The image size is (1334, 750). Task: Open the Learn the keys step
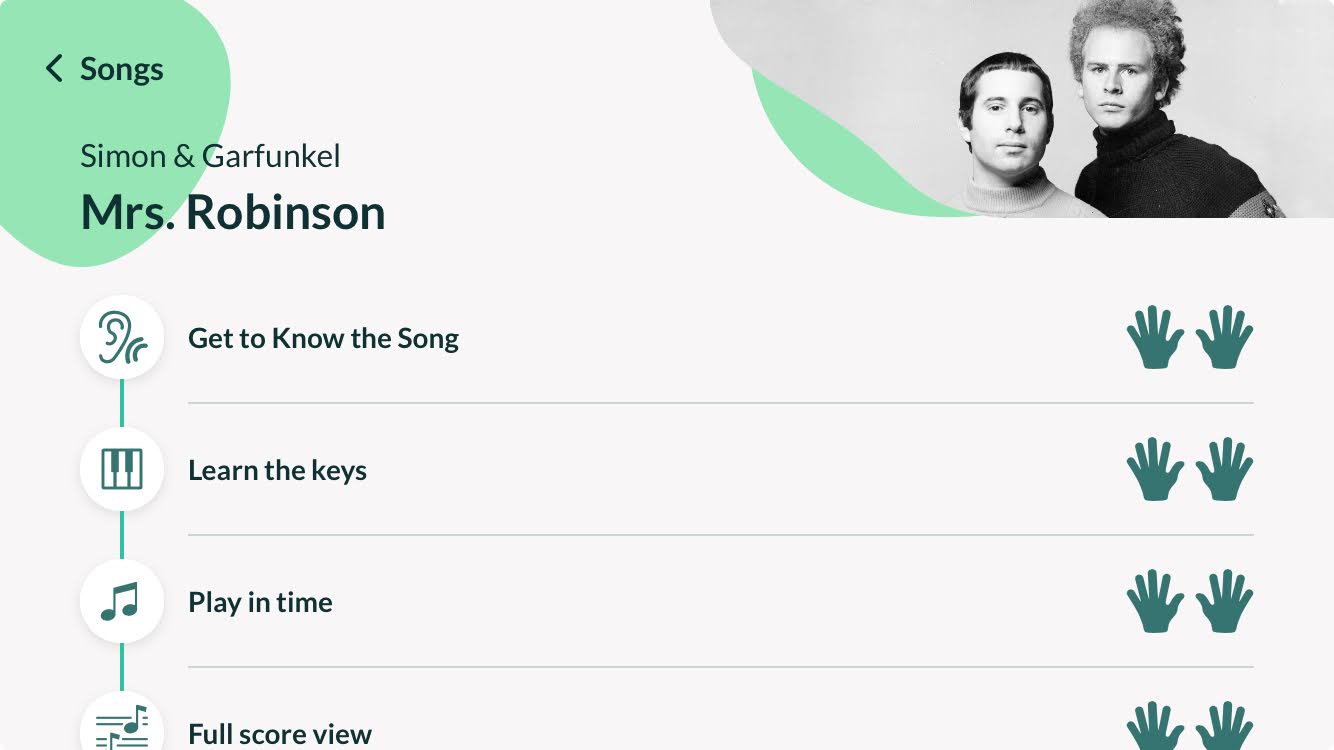click(667, 470)
